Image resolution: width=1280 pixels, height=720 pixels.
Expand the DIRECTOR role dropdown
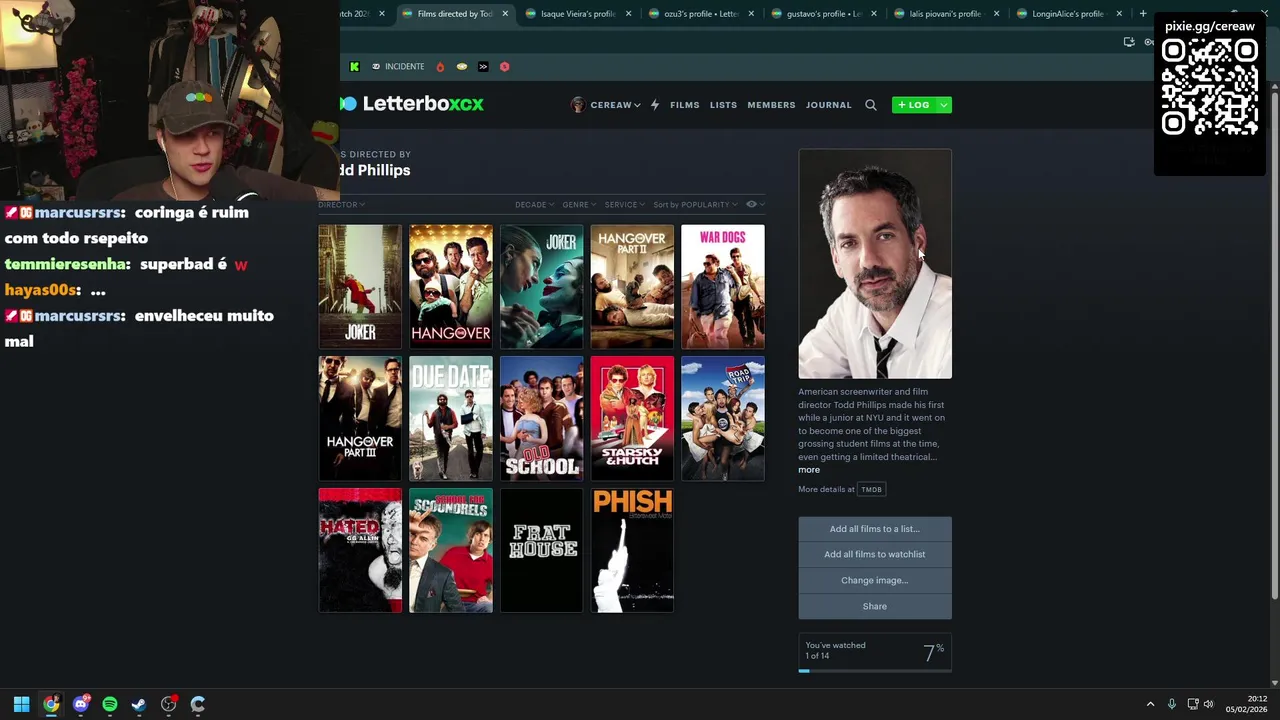(x=341, y=205)
